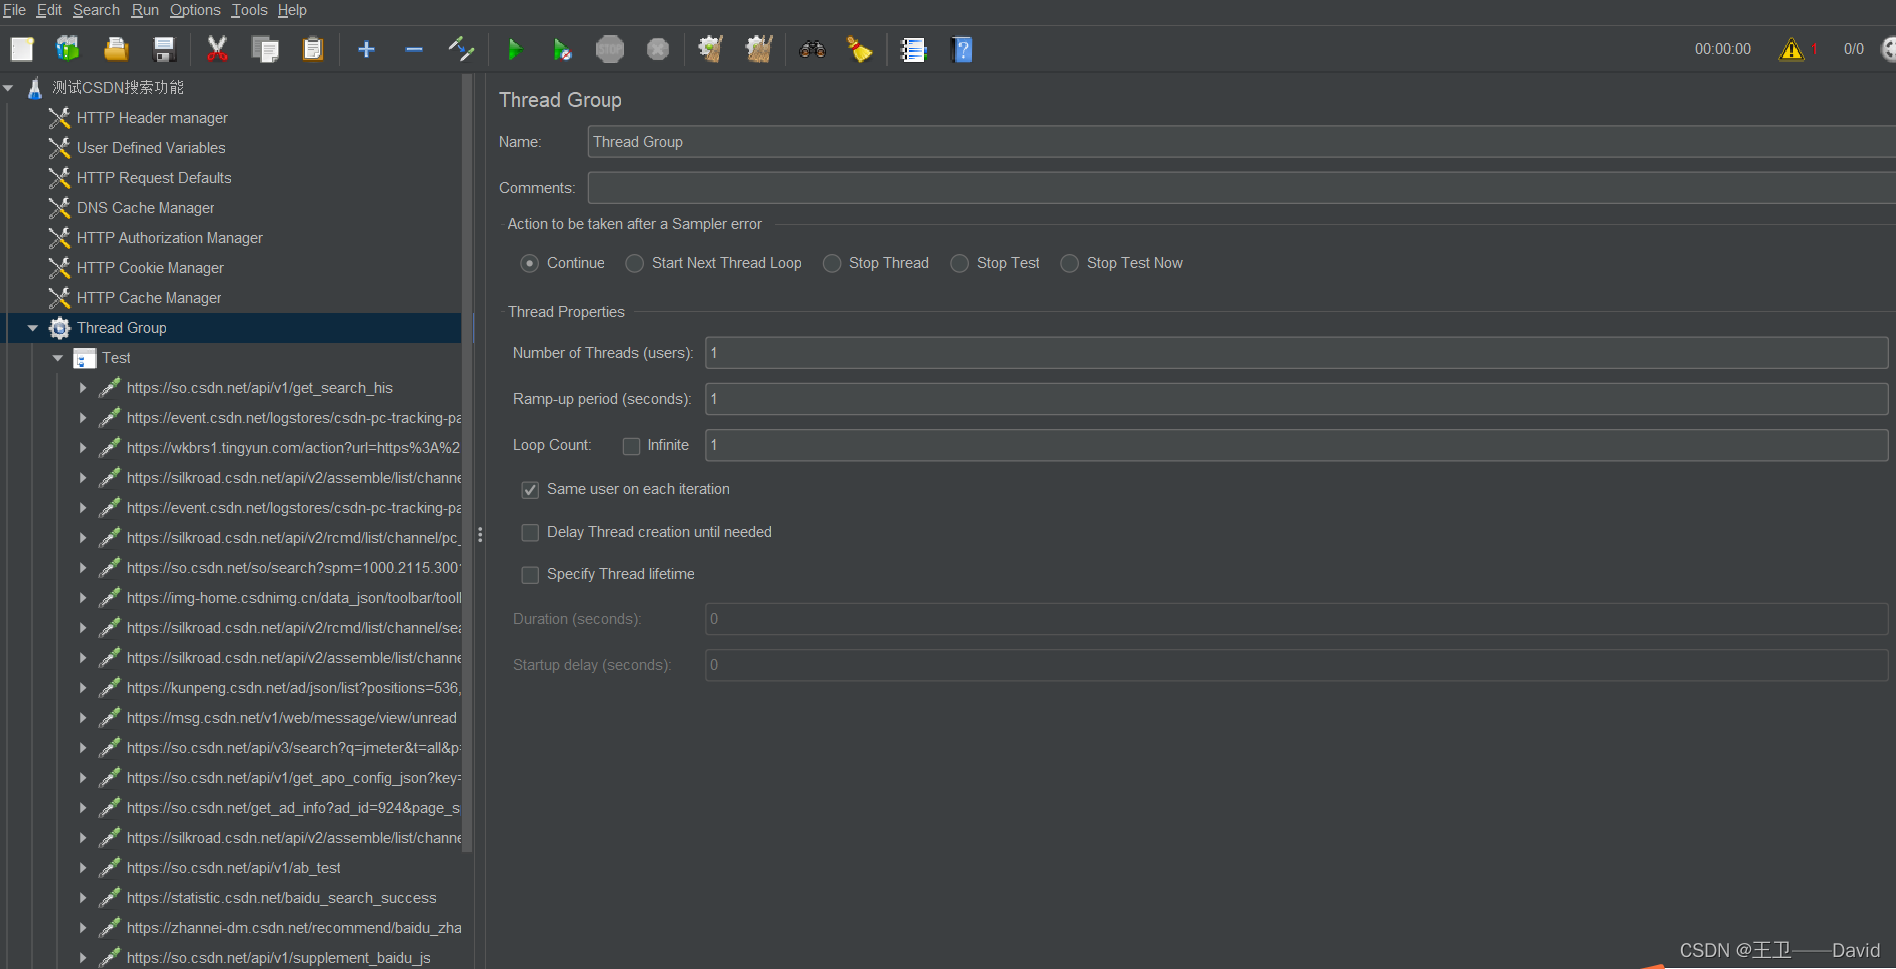Expand the kunpeng.csdn.net request node
This screenshot has height=969, width=1896.
click(83, 688)
